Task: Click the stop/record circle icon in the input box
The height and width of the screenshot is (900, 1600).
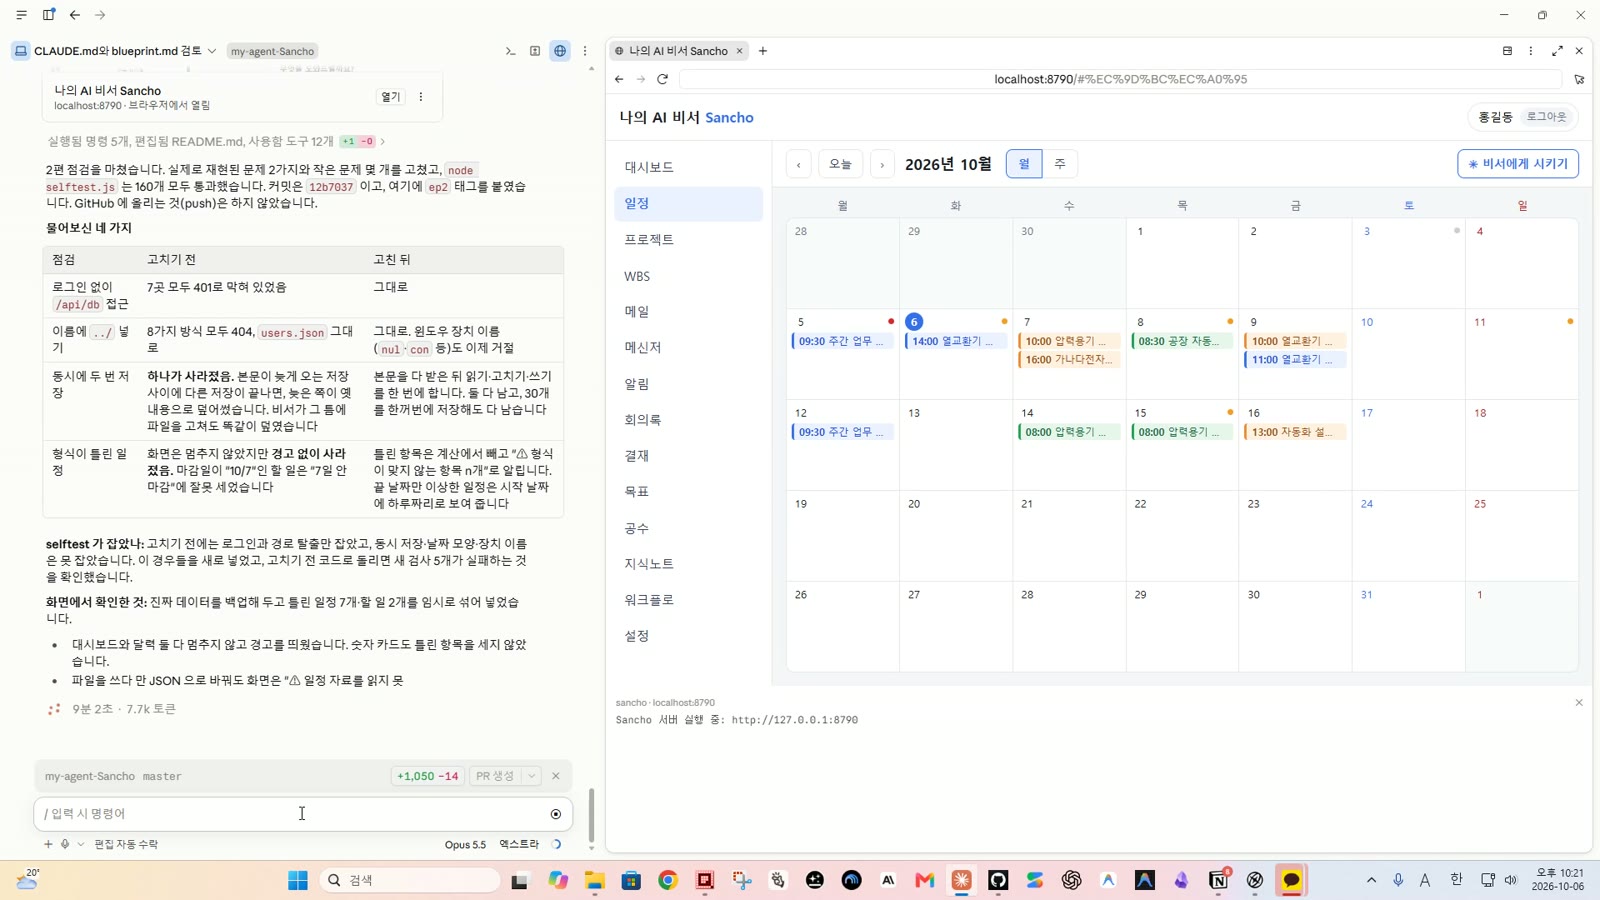Action: [556, 814]
